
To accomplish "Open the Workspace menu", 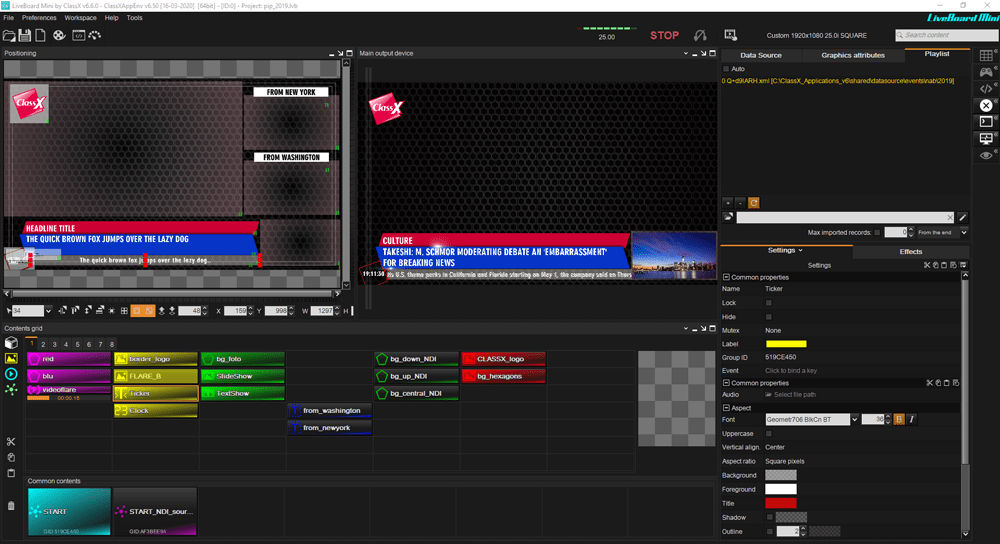I will coord(80,18).
